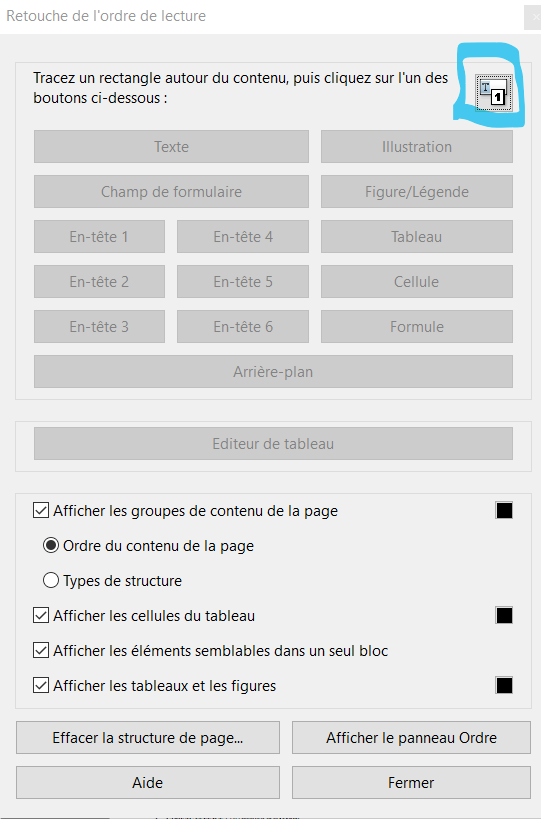The image size is (541, 819).
Task: Click the reading order icon highlighted in blue
Action: [493, 92]
